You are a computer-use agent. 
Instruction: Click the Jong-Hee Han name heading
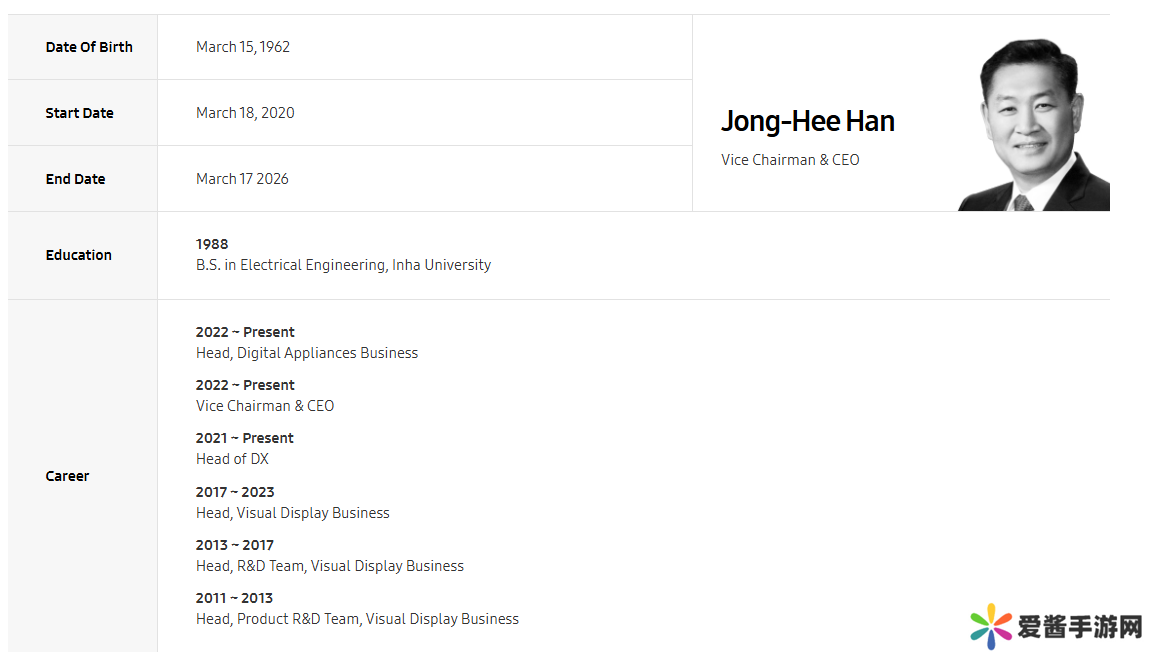click(x=807, y=121)
